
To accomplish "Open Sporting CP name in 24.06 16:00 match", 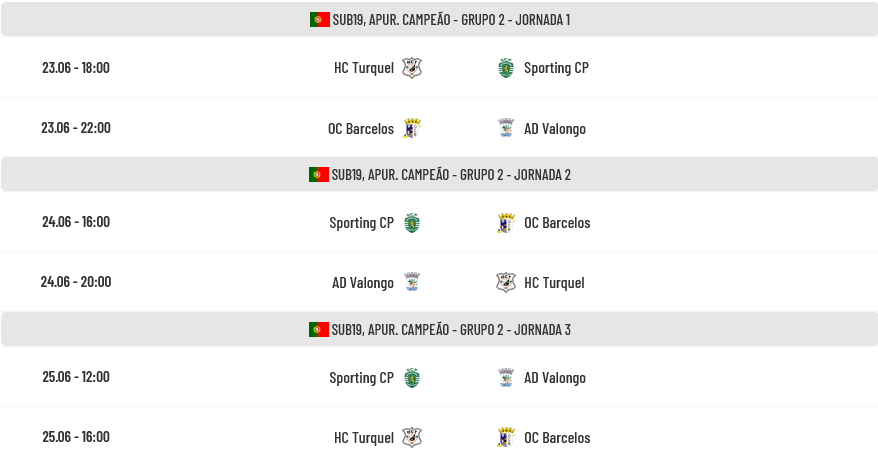I will pos(361,223).
